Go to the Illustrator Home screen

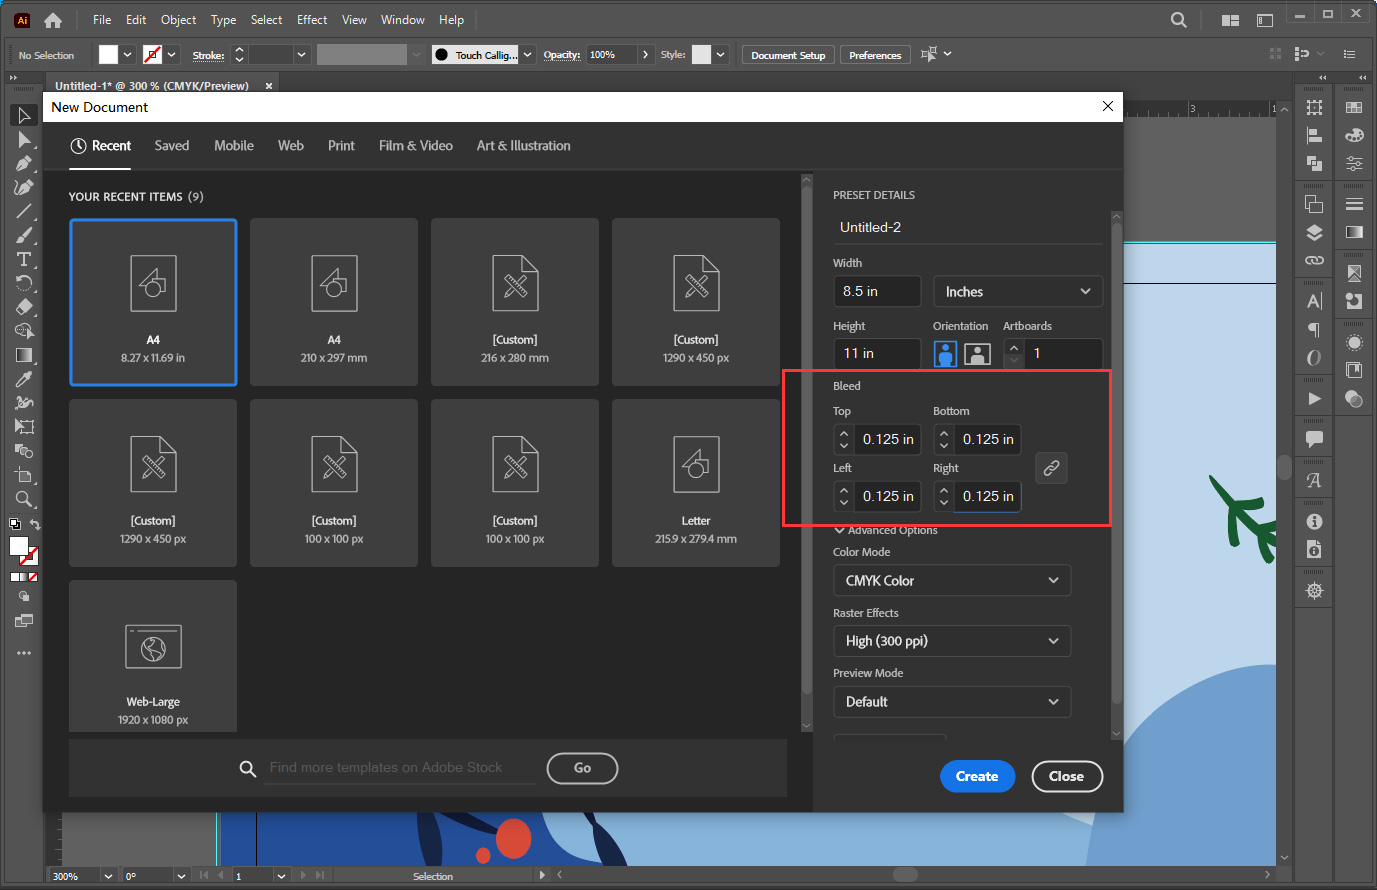(53, 20)
